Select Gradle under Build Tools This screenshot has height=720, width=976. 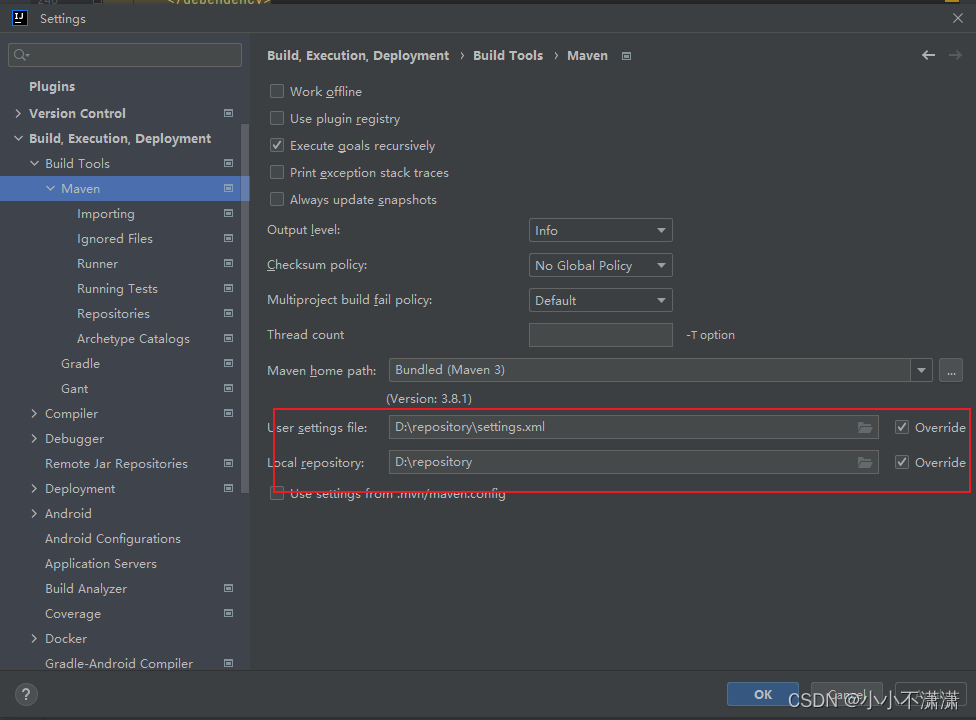pos(80,363)
